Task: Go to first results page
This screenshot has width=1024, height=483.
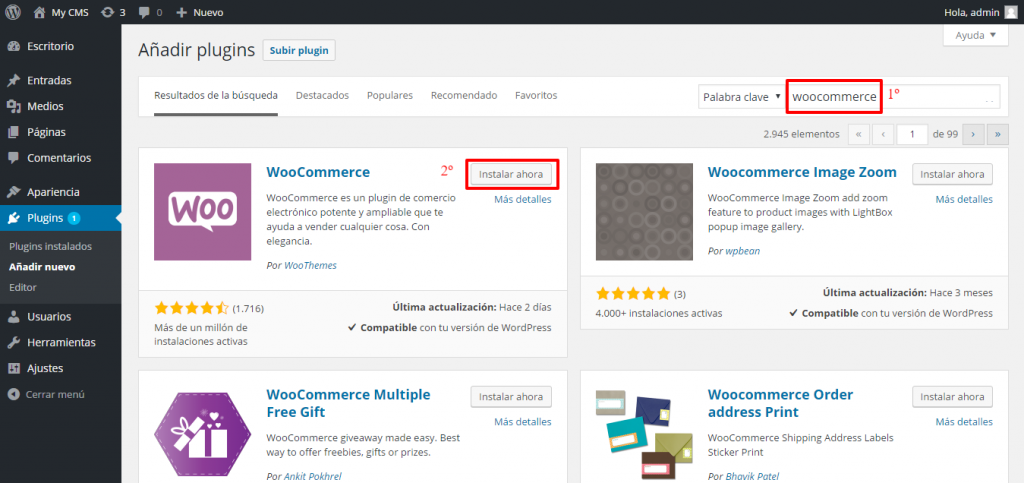Action: (x=858, y=134)
